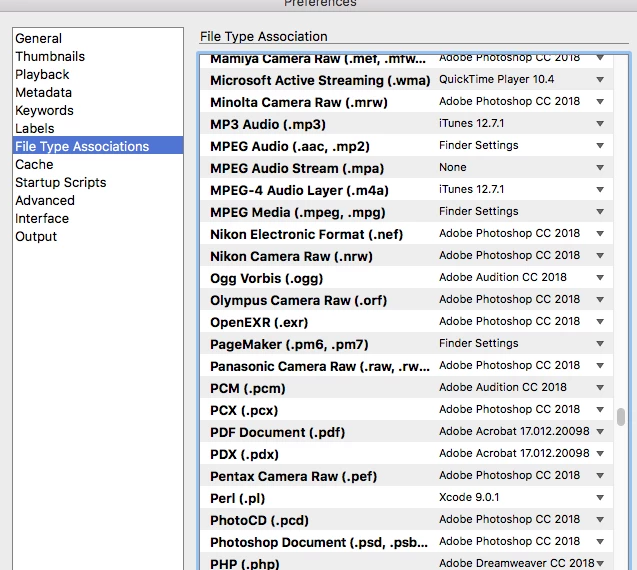Viewport: 637px width, 570px height.
Task: Click 'Xcode 9.0.1' value for Perl
Action: (469, 497)
